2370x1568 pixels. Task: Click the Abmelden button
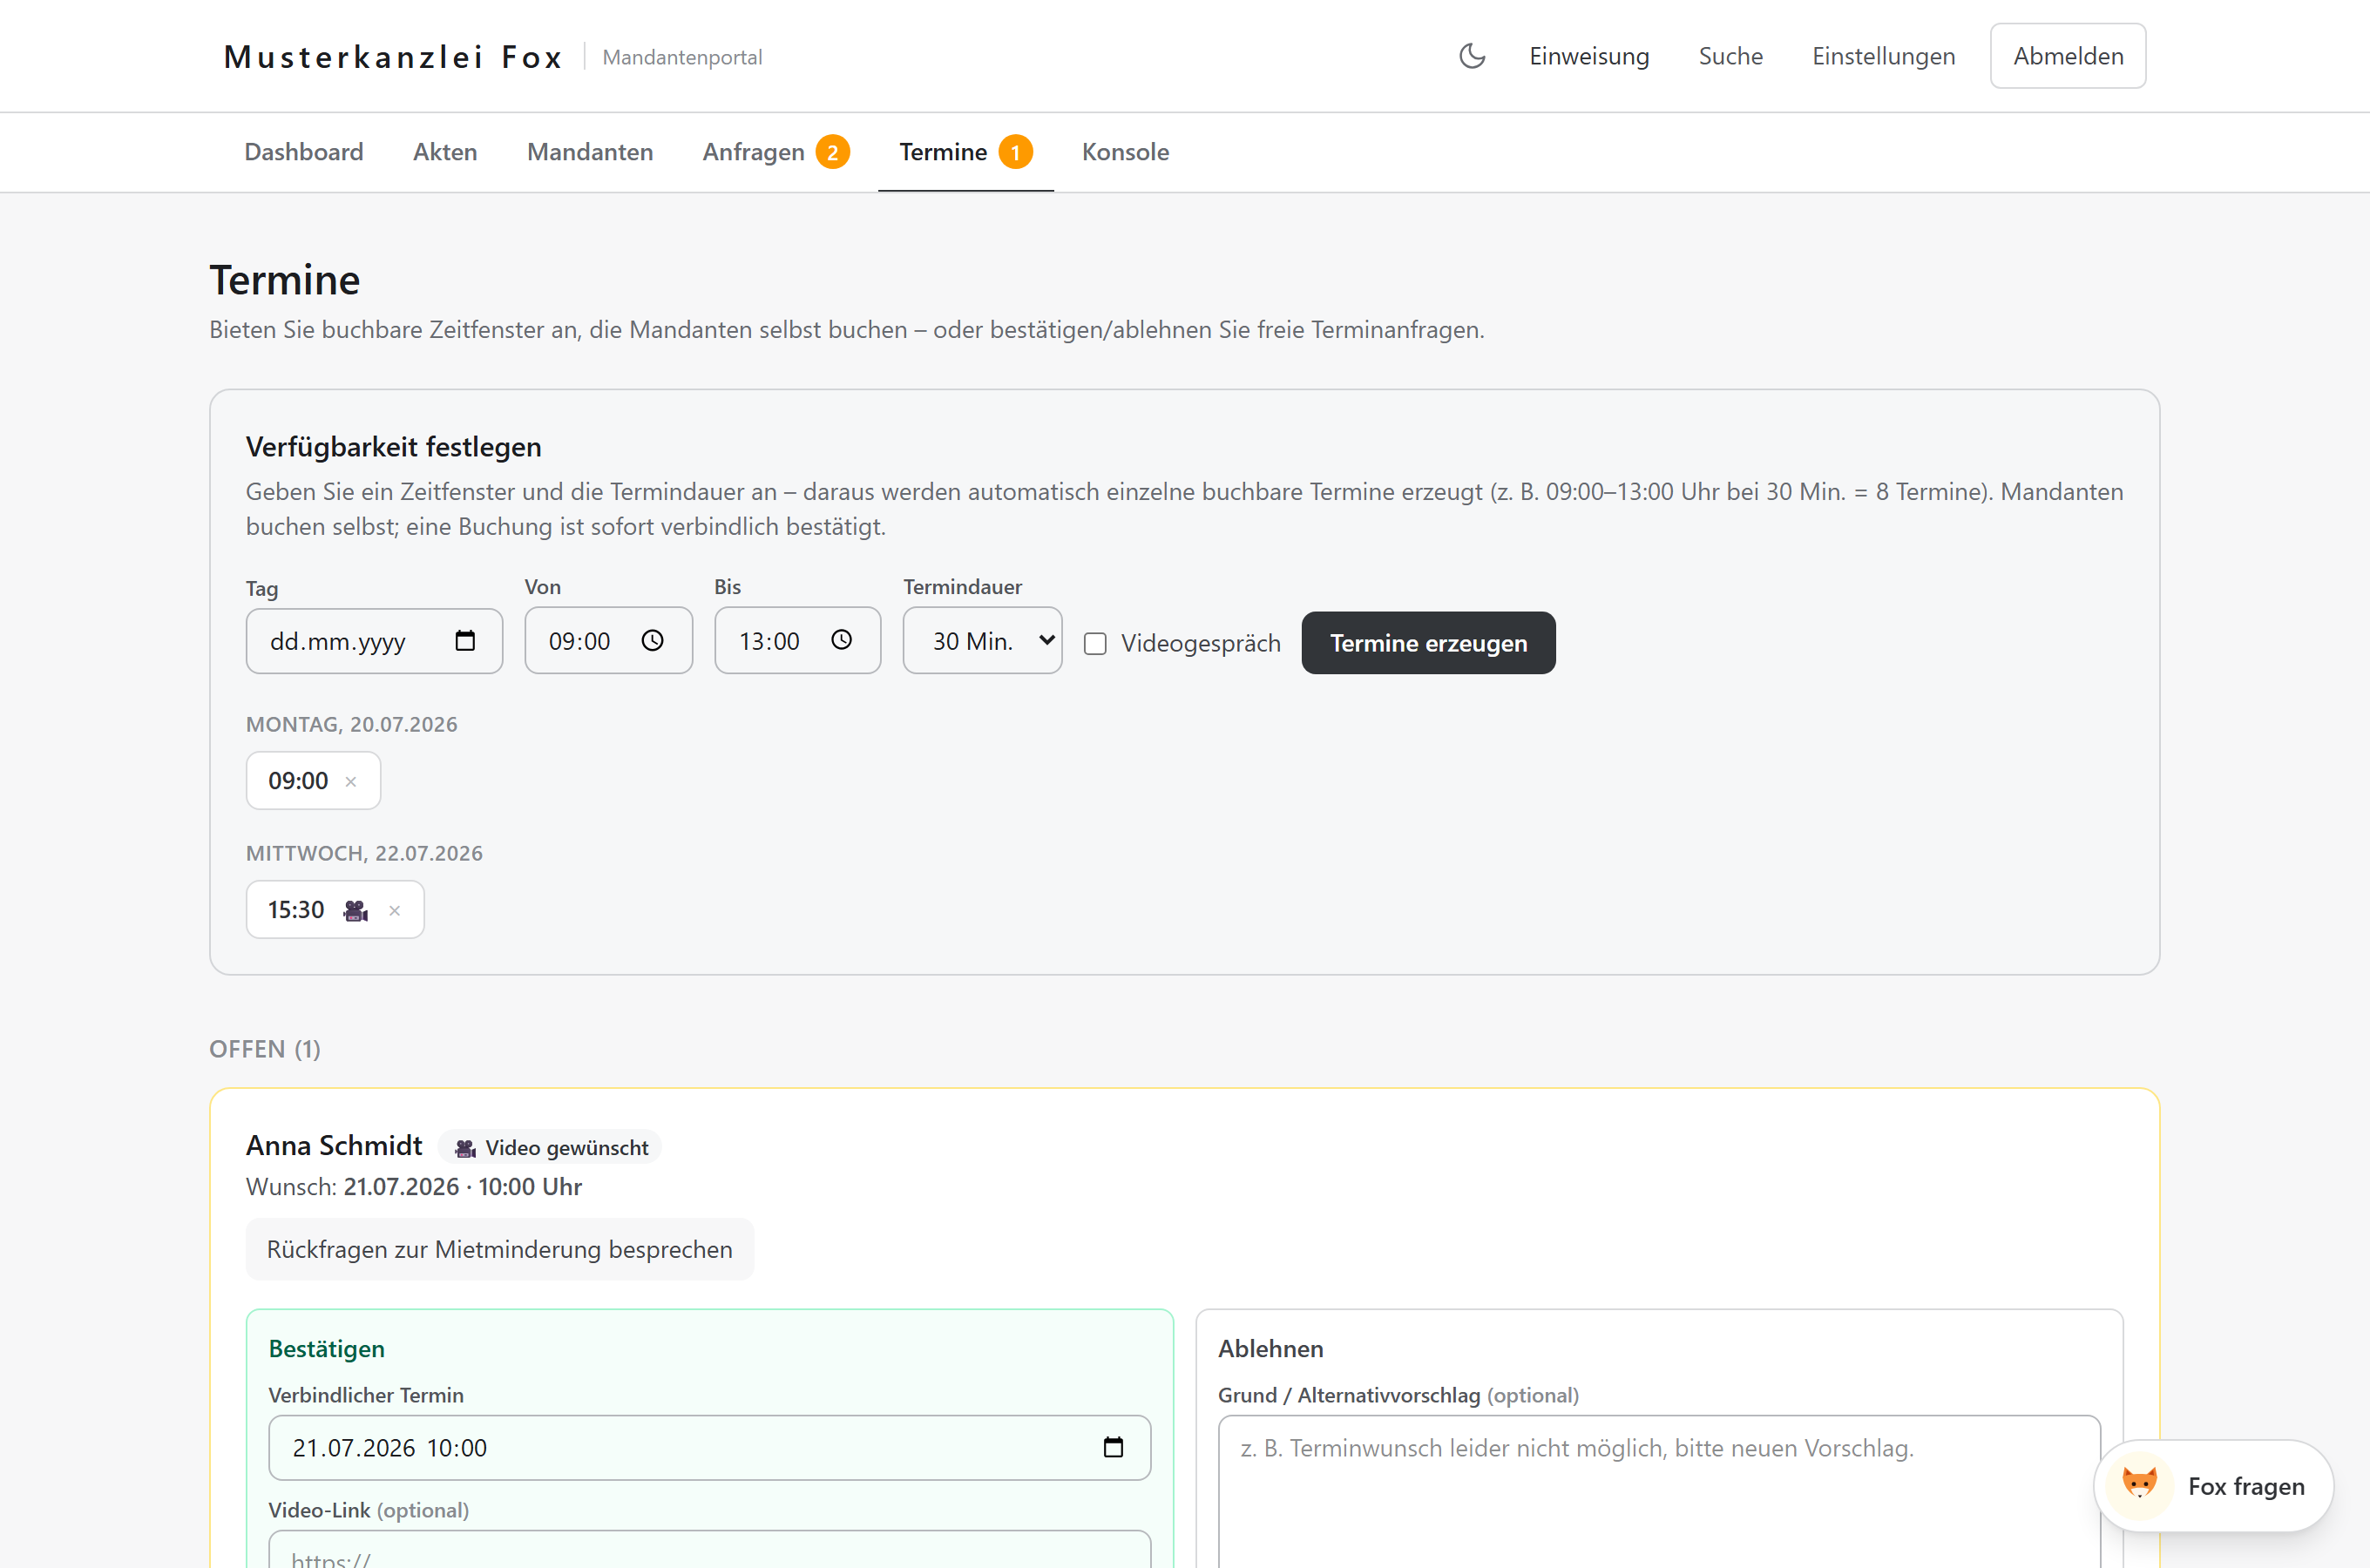click(2068, 56)
